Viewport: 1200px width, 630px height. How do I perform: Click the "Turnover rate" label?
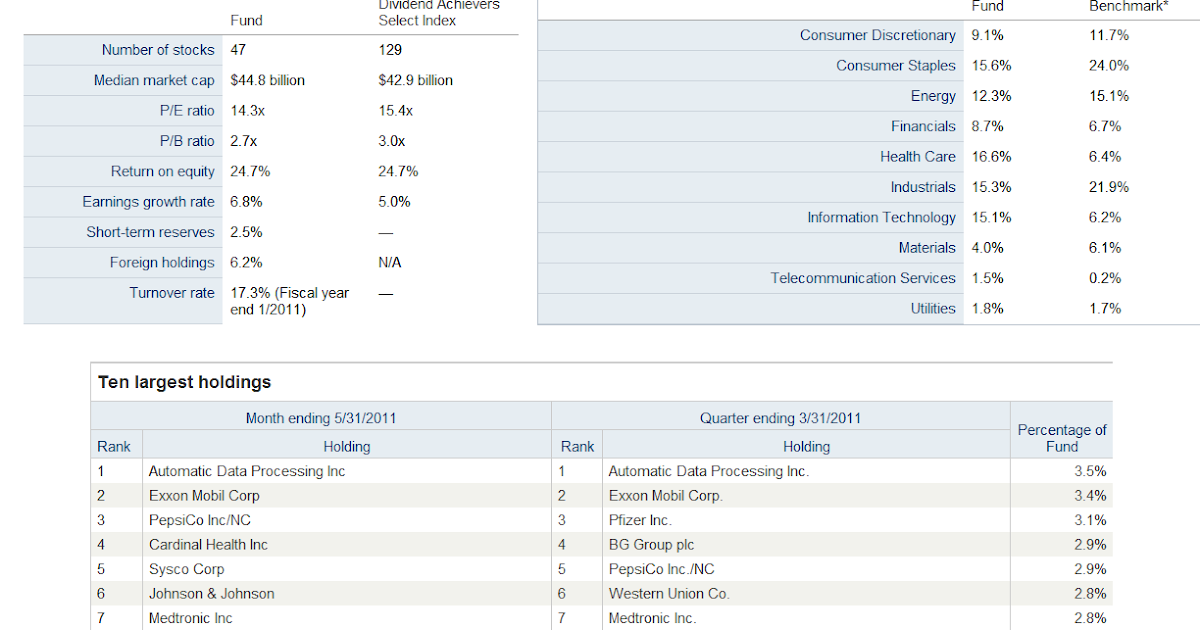point(172,293)
